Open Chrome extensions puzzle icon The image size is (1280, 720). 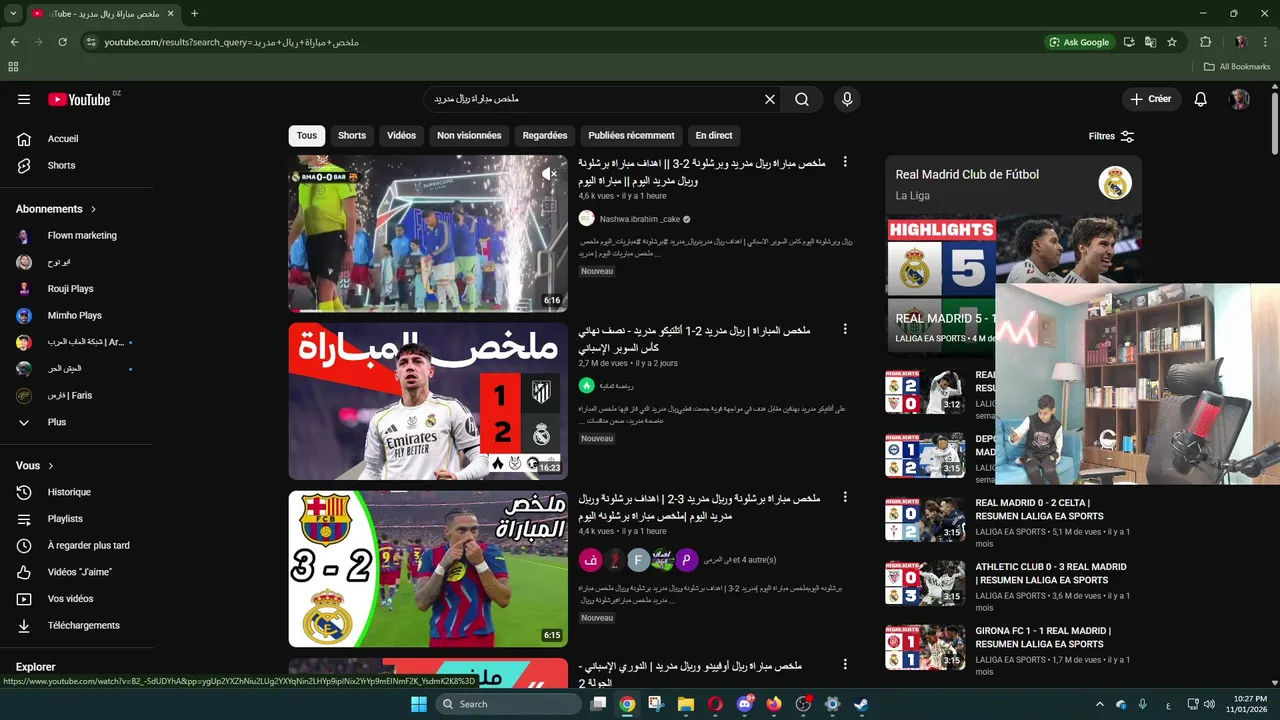[x=1206, y=42]
